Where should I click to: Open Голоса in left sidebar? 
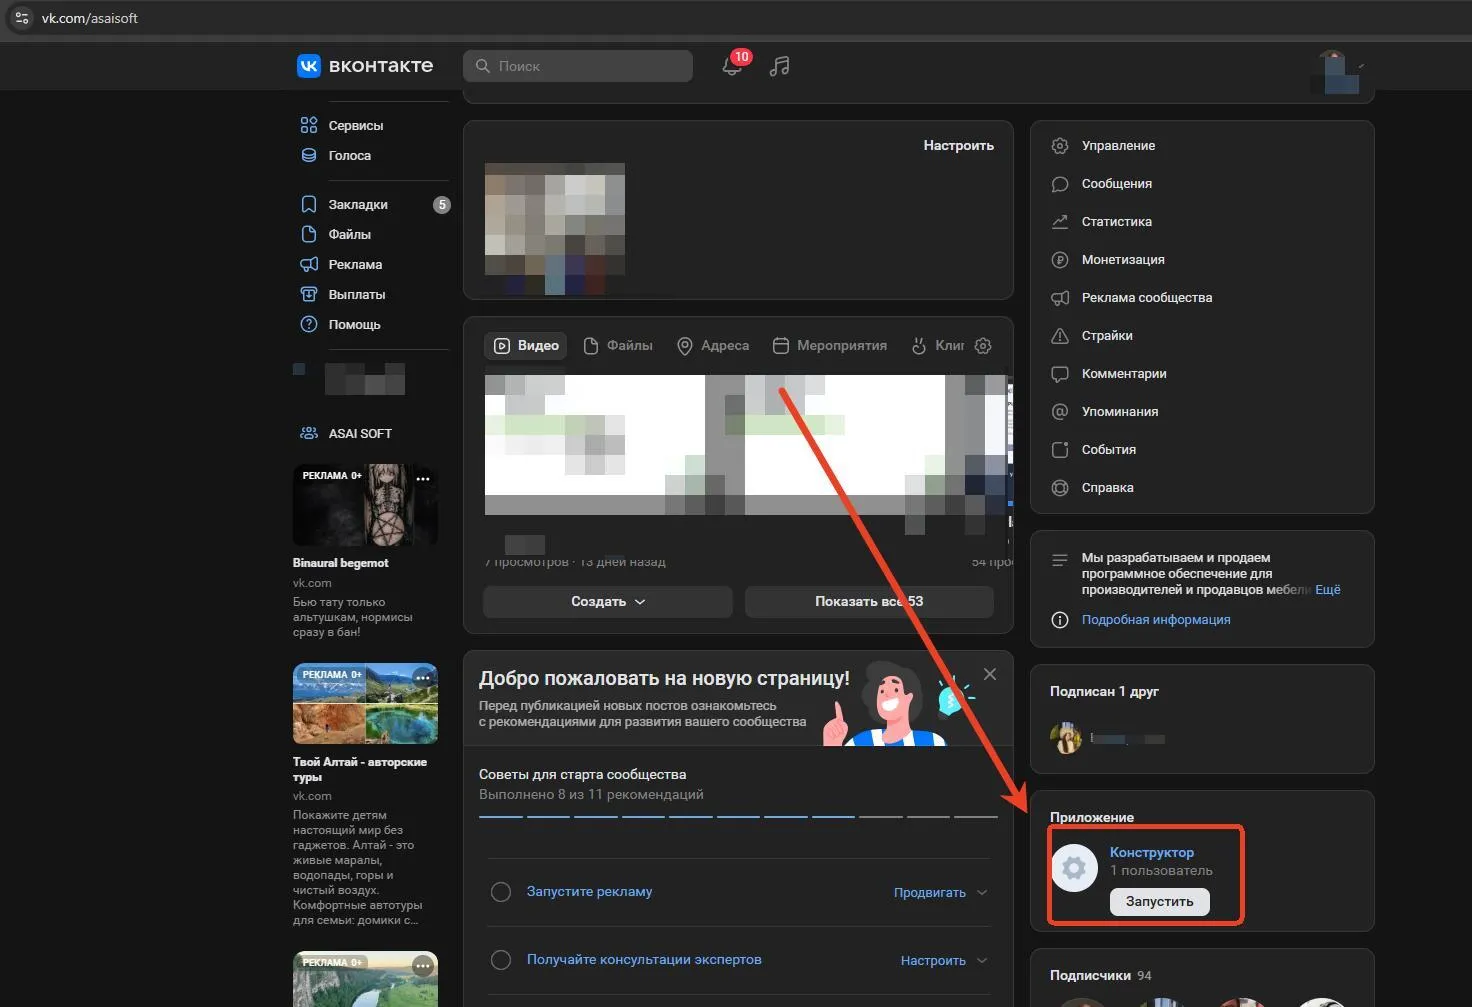click(336, 155)
